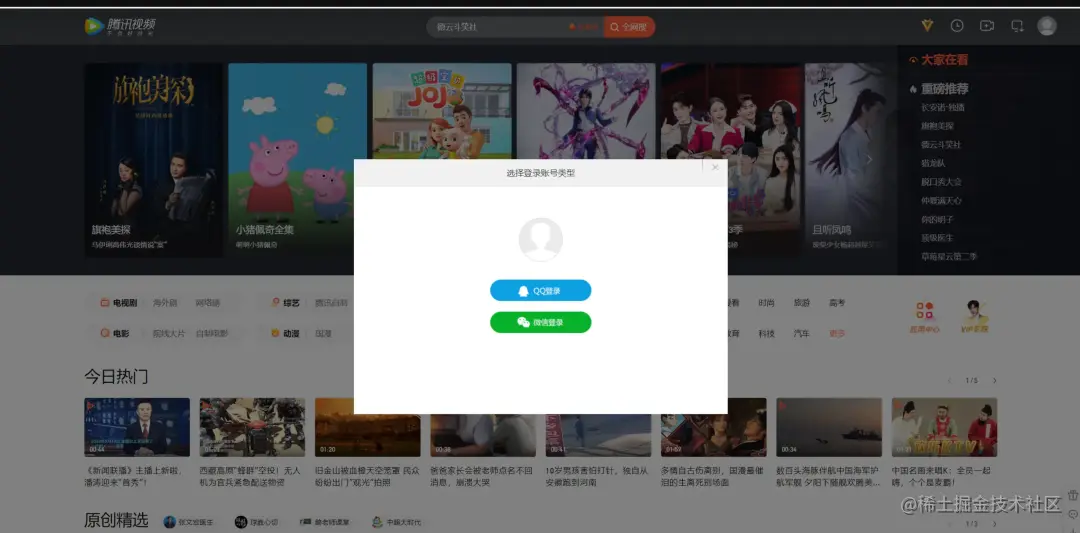Open the VIP影院 icon
Image resolution: width=1080 pixels, height=533 pixels.
pyautogui.click(x=974, y=317)
